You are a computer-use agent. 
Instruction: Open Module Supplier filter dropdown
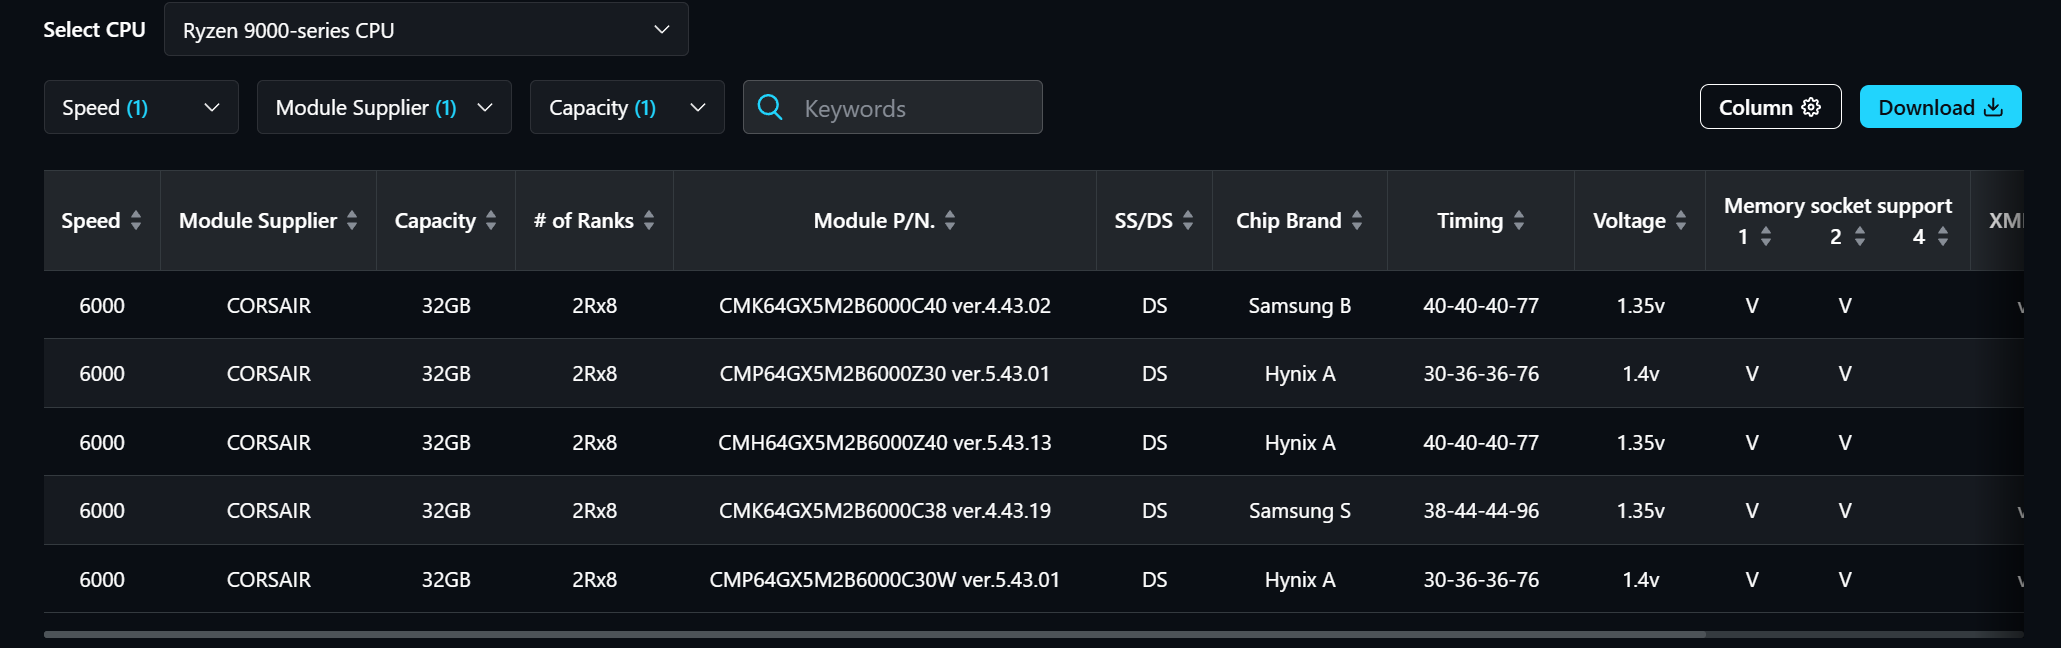[384, 108]
